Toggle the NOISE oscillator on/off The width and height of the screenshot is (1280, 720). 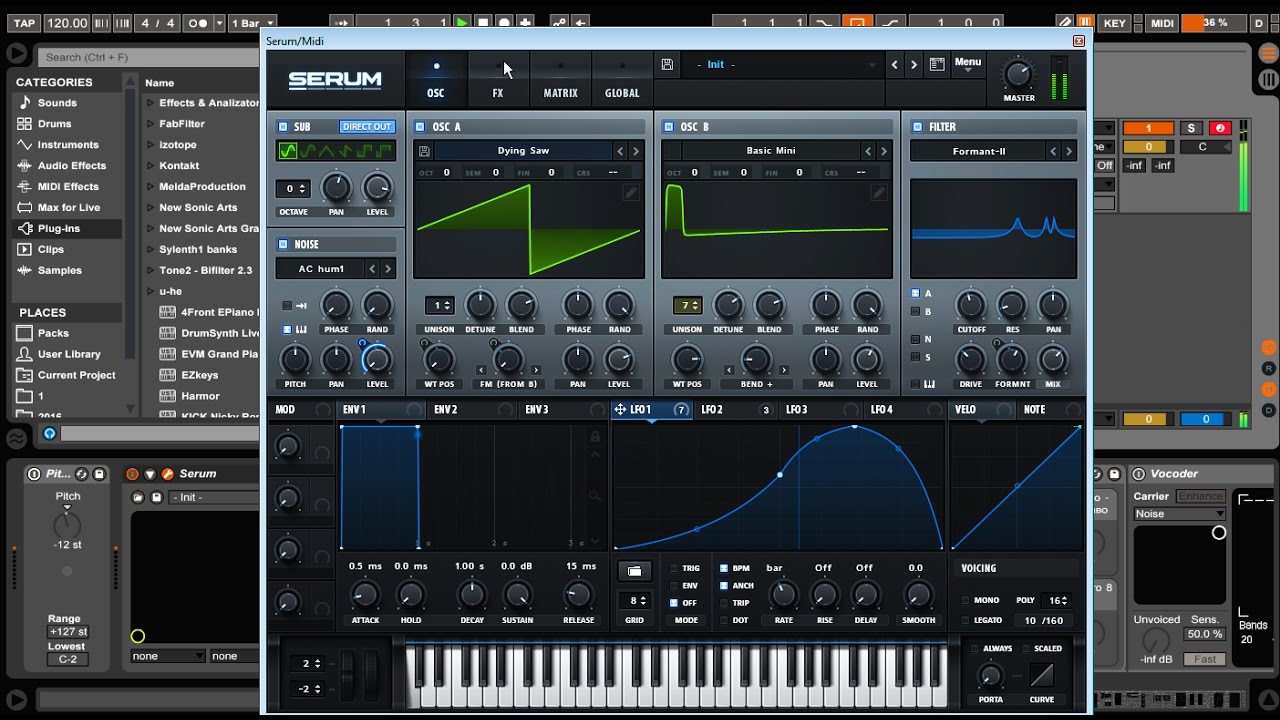[283, 244]
